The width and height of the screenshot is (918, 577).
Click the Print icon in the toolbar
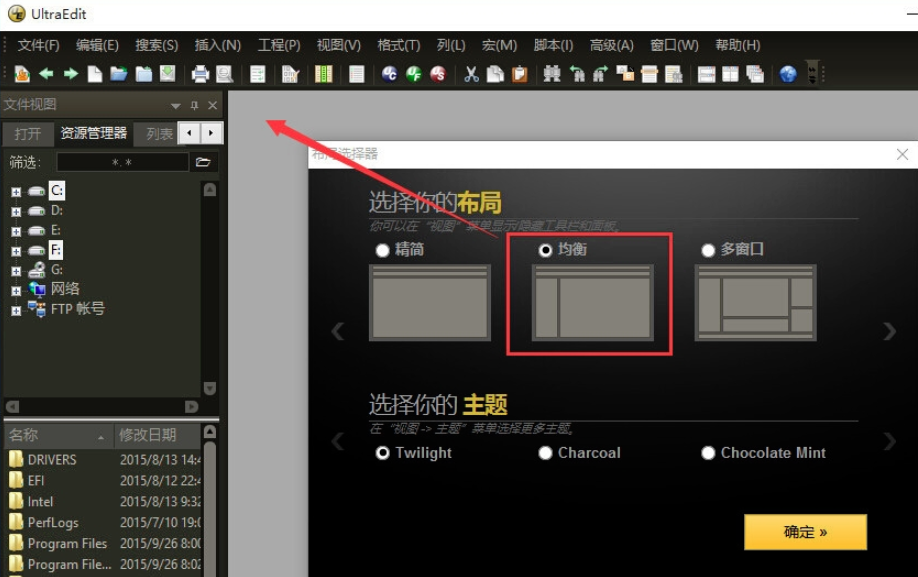point(200,74)
